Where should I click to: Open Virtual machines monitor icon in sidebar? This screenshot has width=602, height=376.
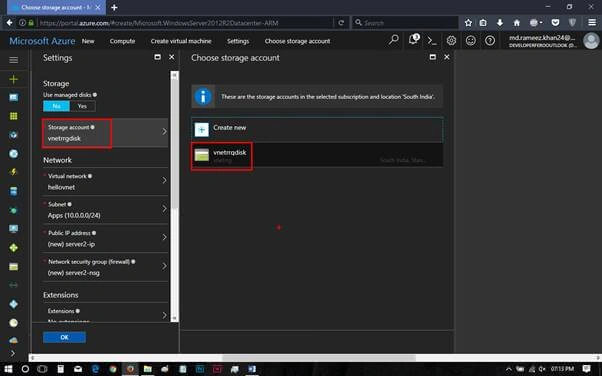click(x=13, y=229)
